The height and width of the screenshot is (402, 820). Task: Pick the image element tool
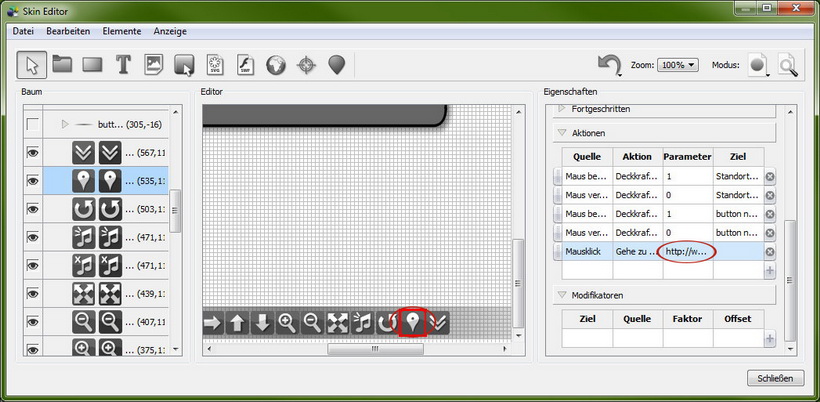pos(154,65)
